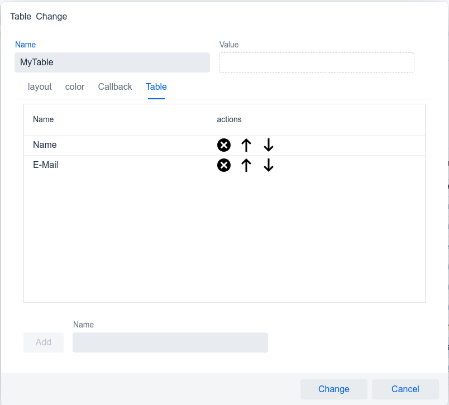Click the actions column header

click(x=229, y=119)
